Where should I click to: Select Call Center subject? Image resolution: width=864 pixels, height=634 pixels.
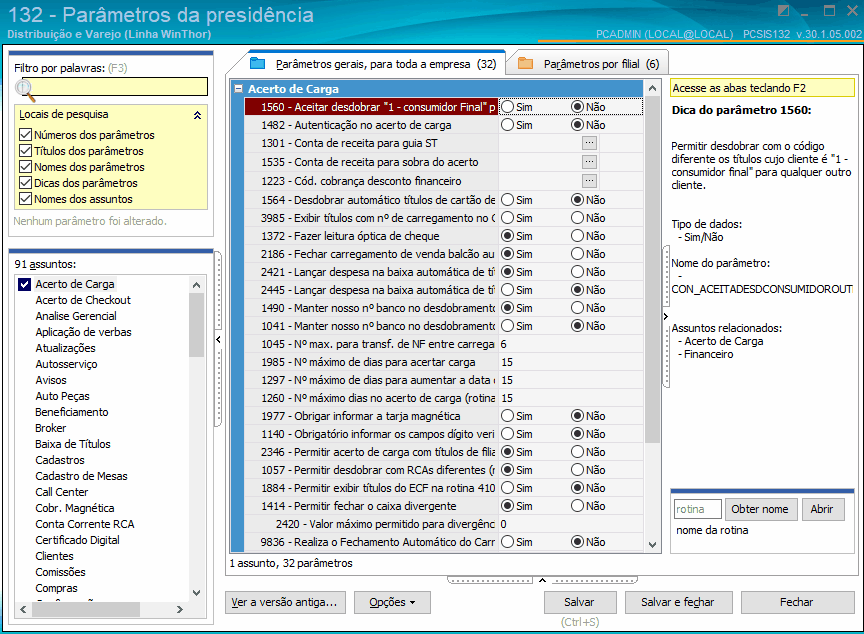coord(62,492)
